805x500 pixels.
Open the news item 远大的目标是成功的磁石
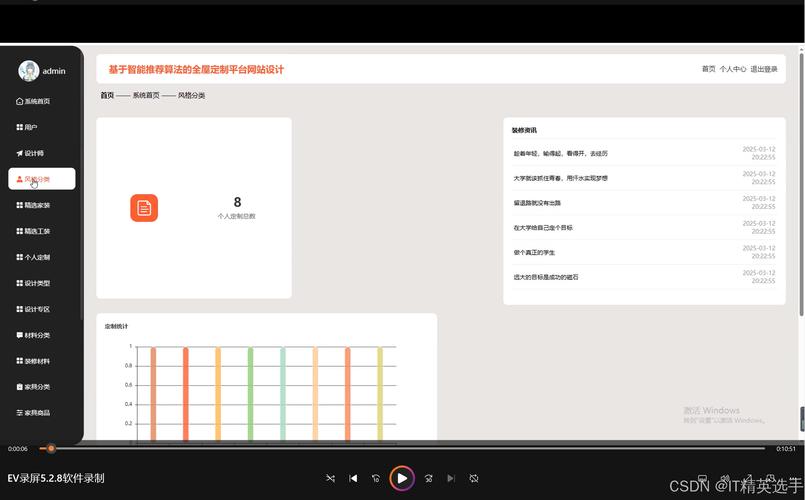click(546, 277)
